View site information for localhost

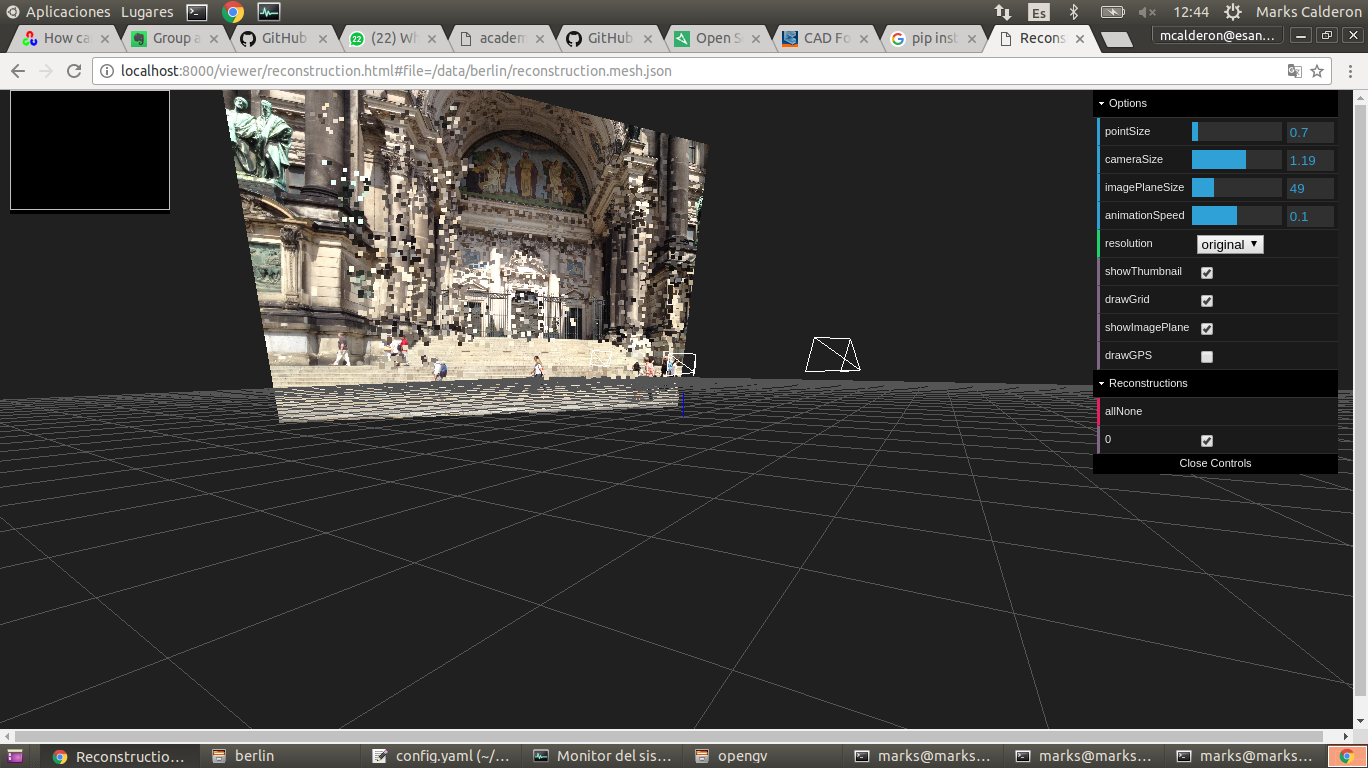107,71
